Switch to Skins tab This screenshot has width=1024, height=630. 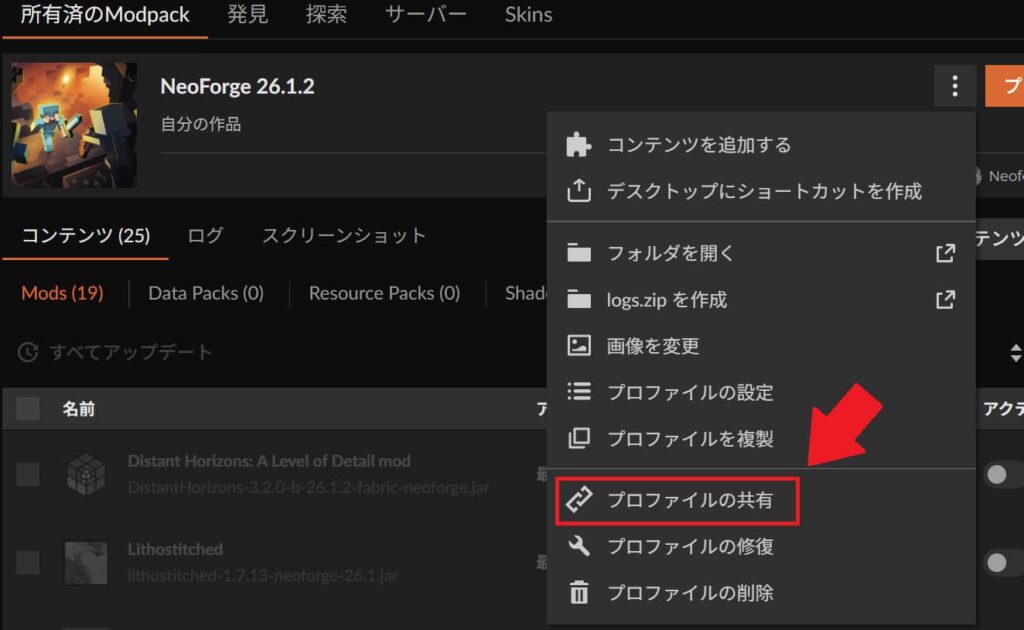(528, 14)
